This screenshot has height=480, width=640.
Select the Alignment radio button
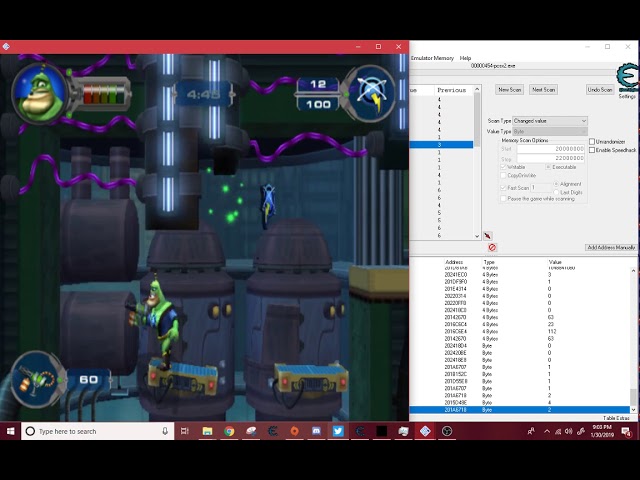point(556,184)
